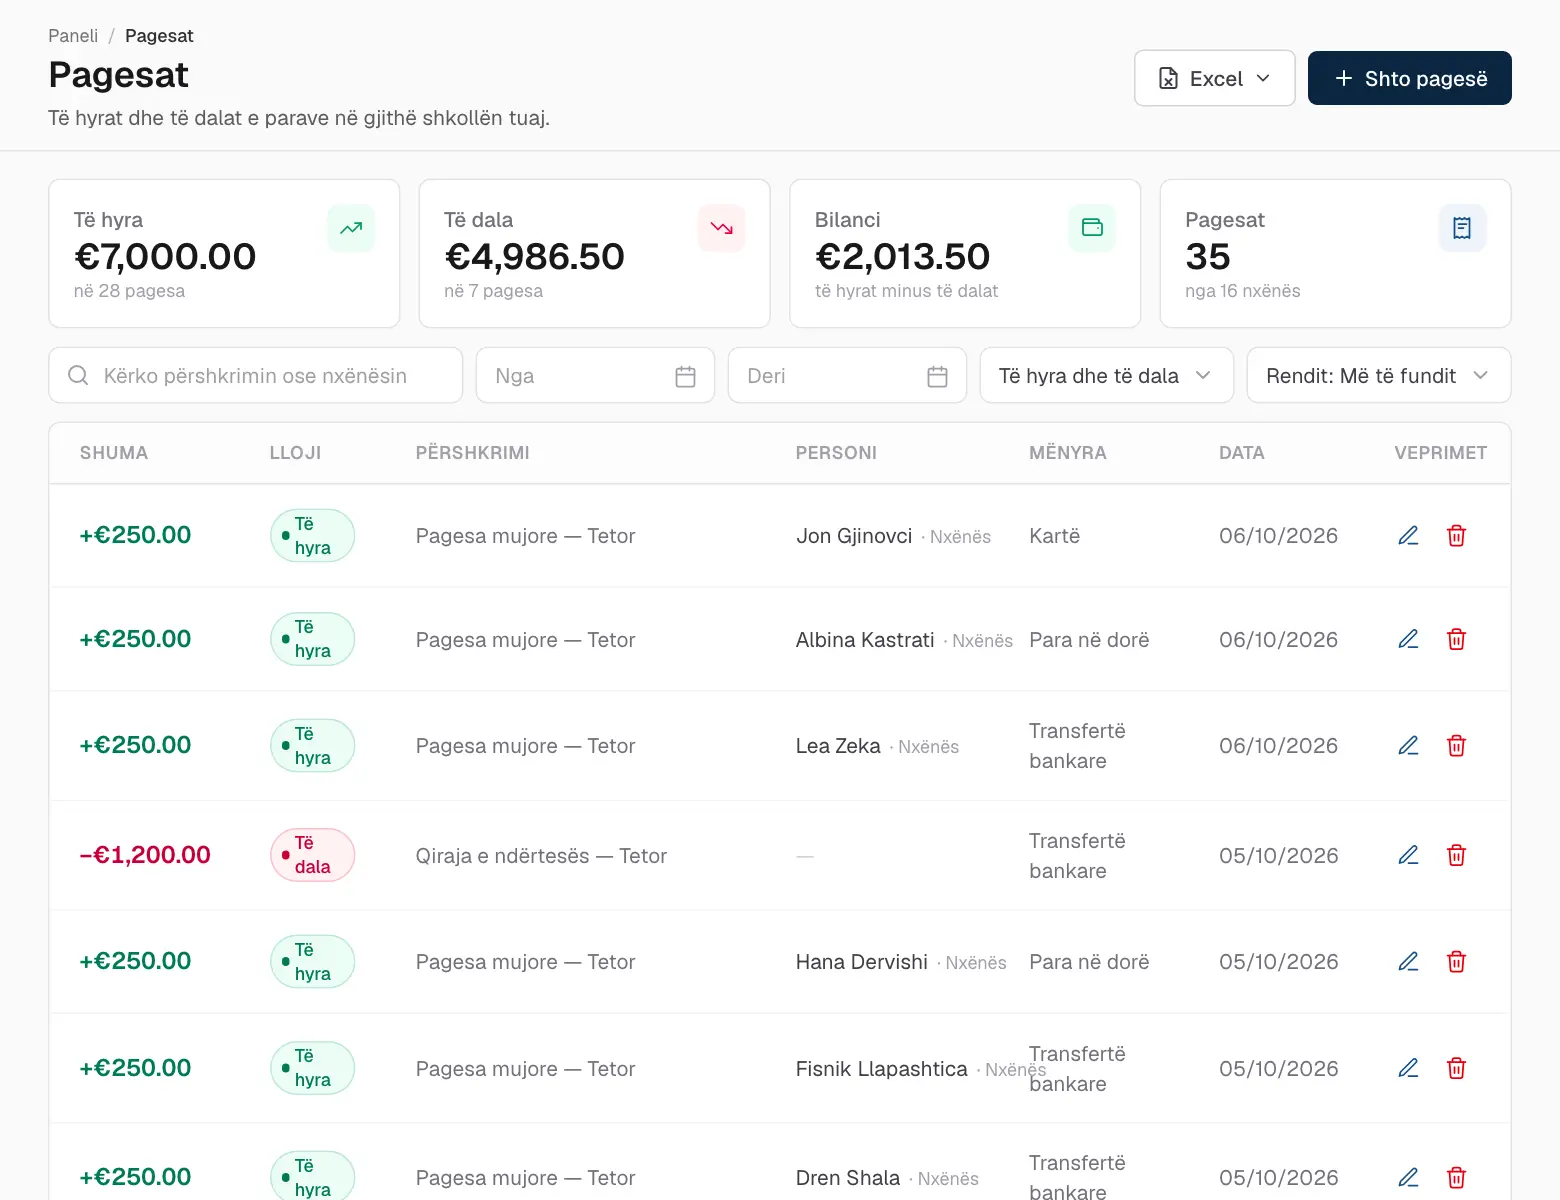Edit Albina Kastrati payment

point(1408,639)
